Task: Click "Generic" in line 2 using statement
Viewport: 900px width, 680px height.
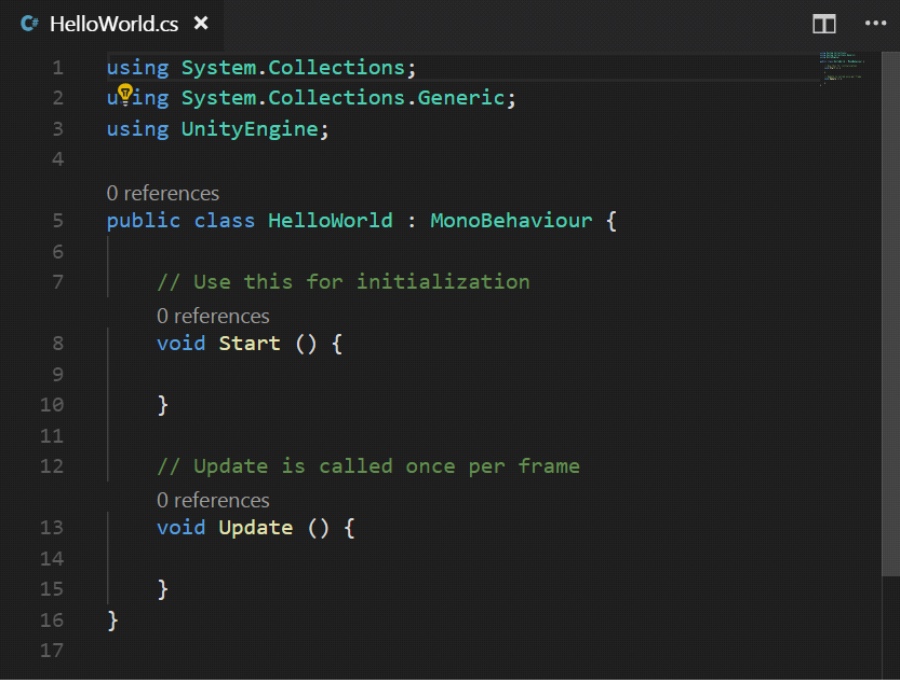Action: 461,98
